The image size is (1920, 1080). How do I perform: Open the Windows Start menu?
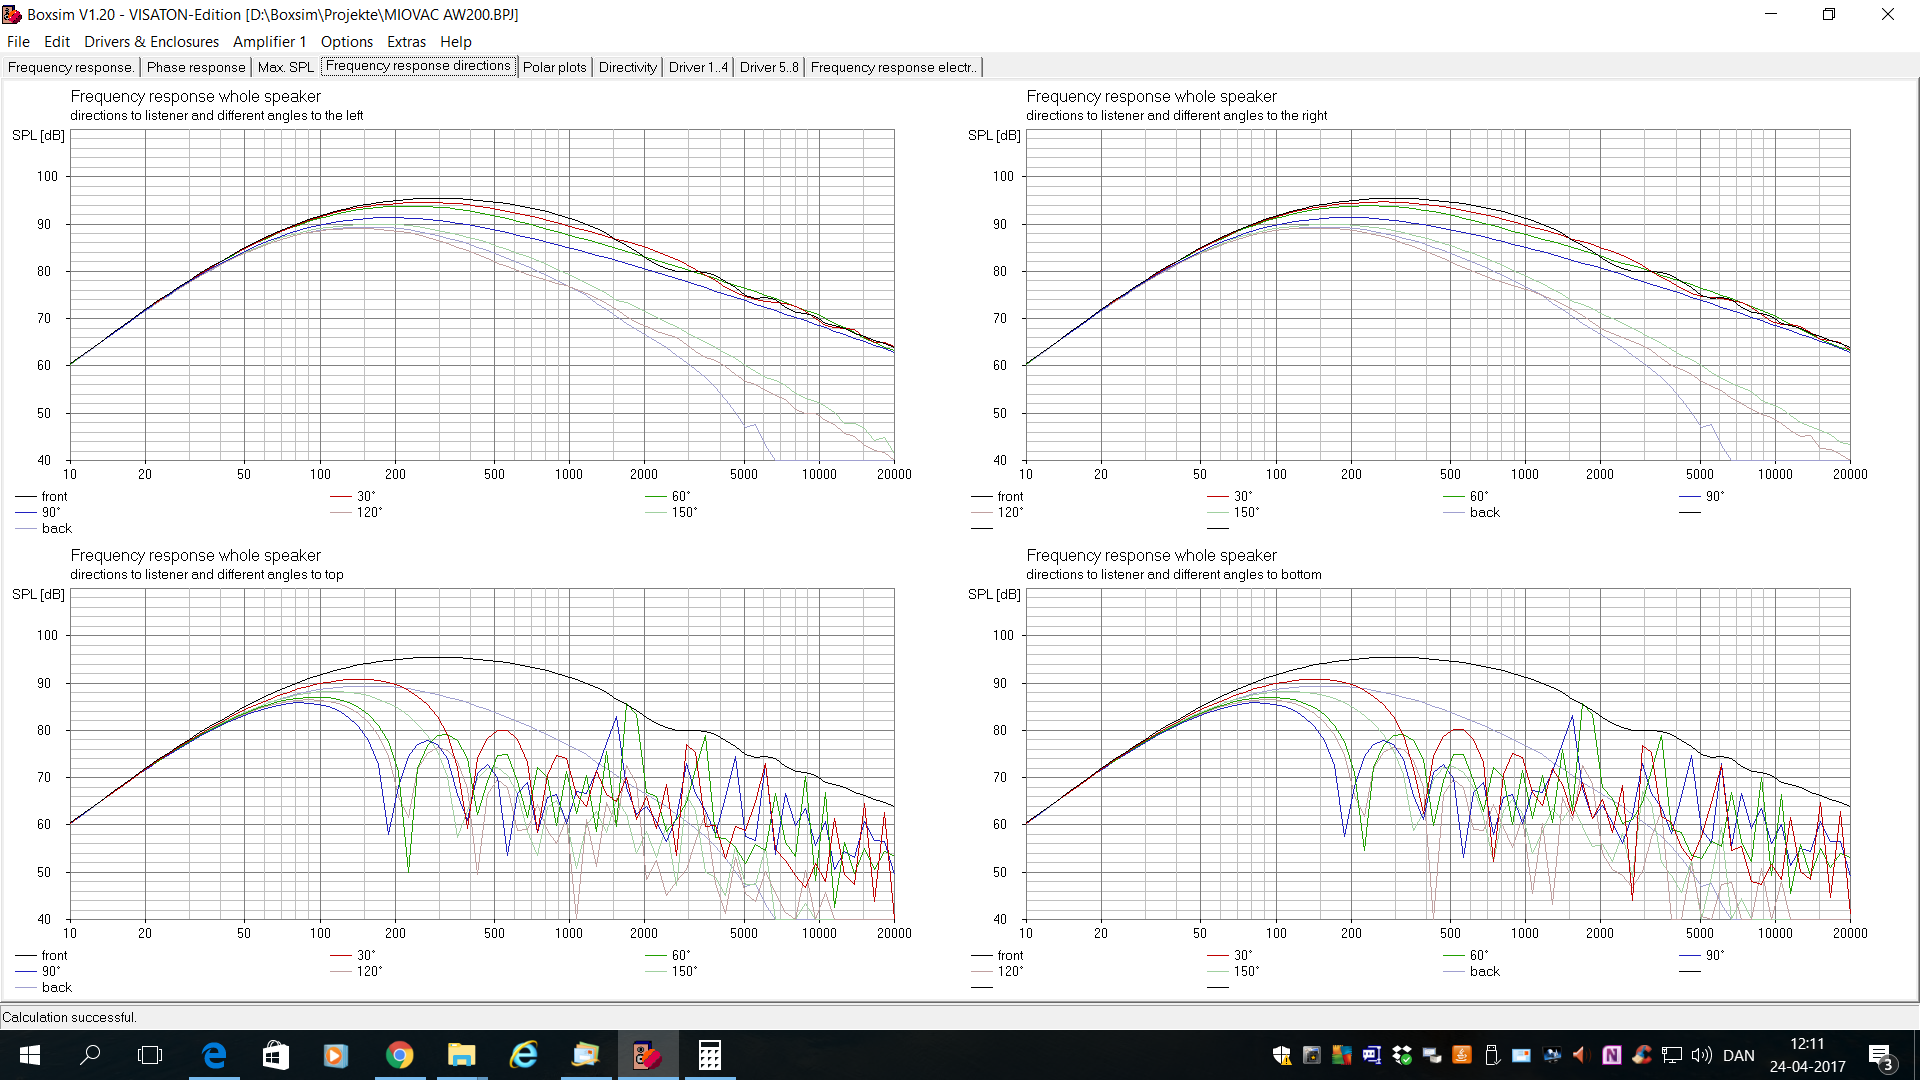30,1055
